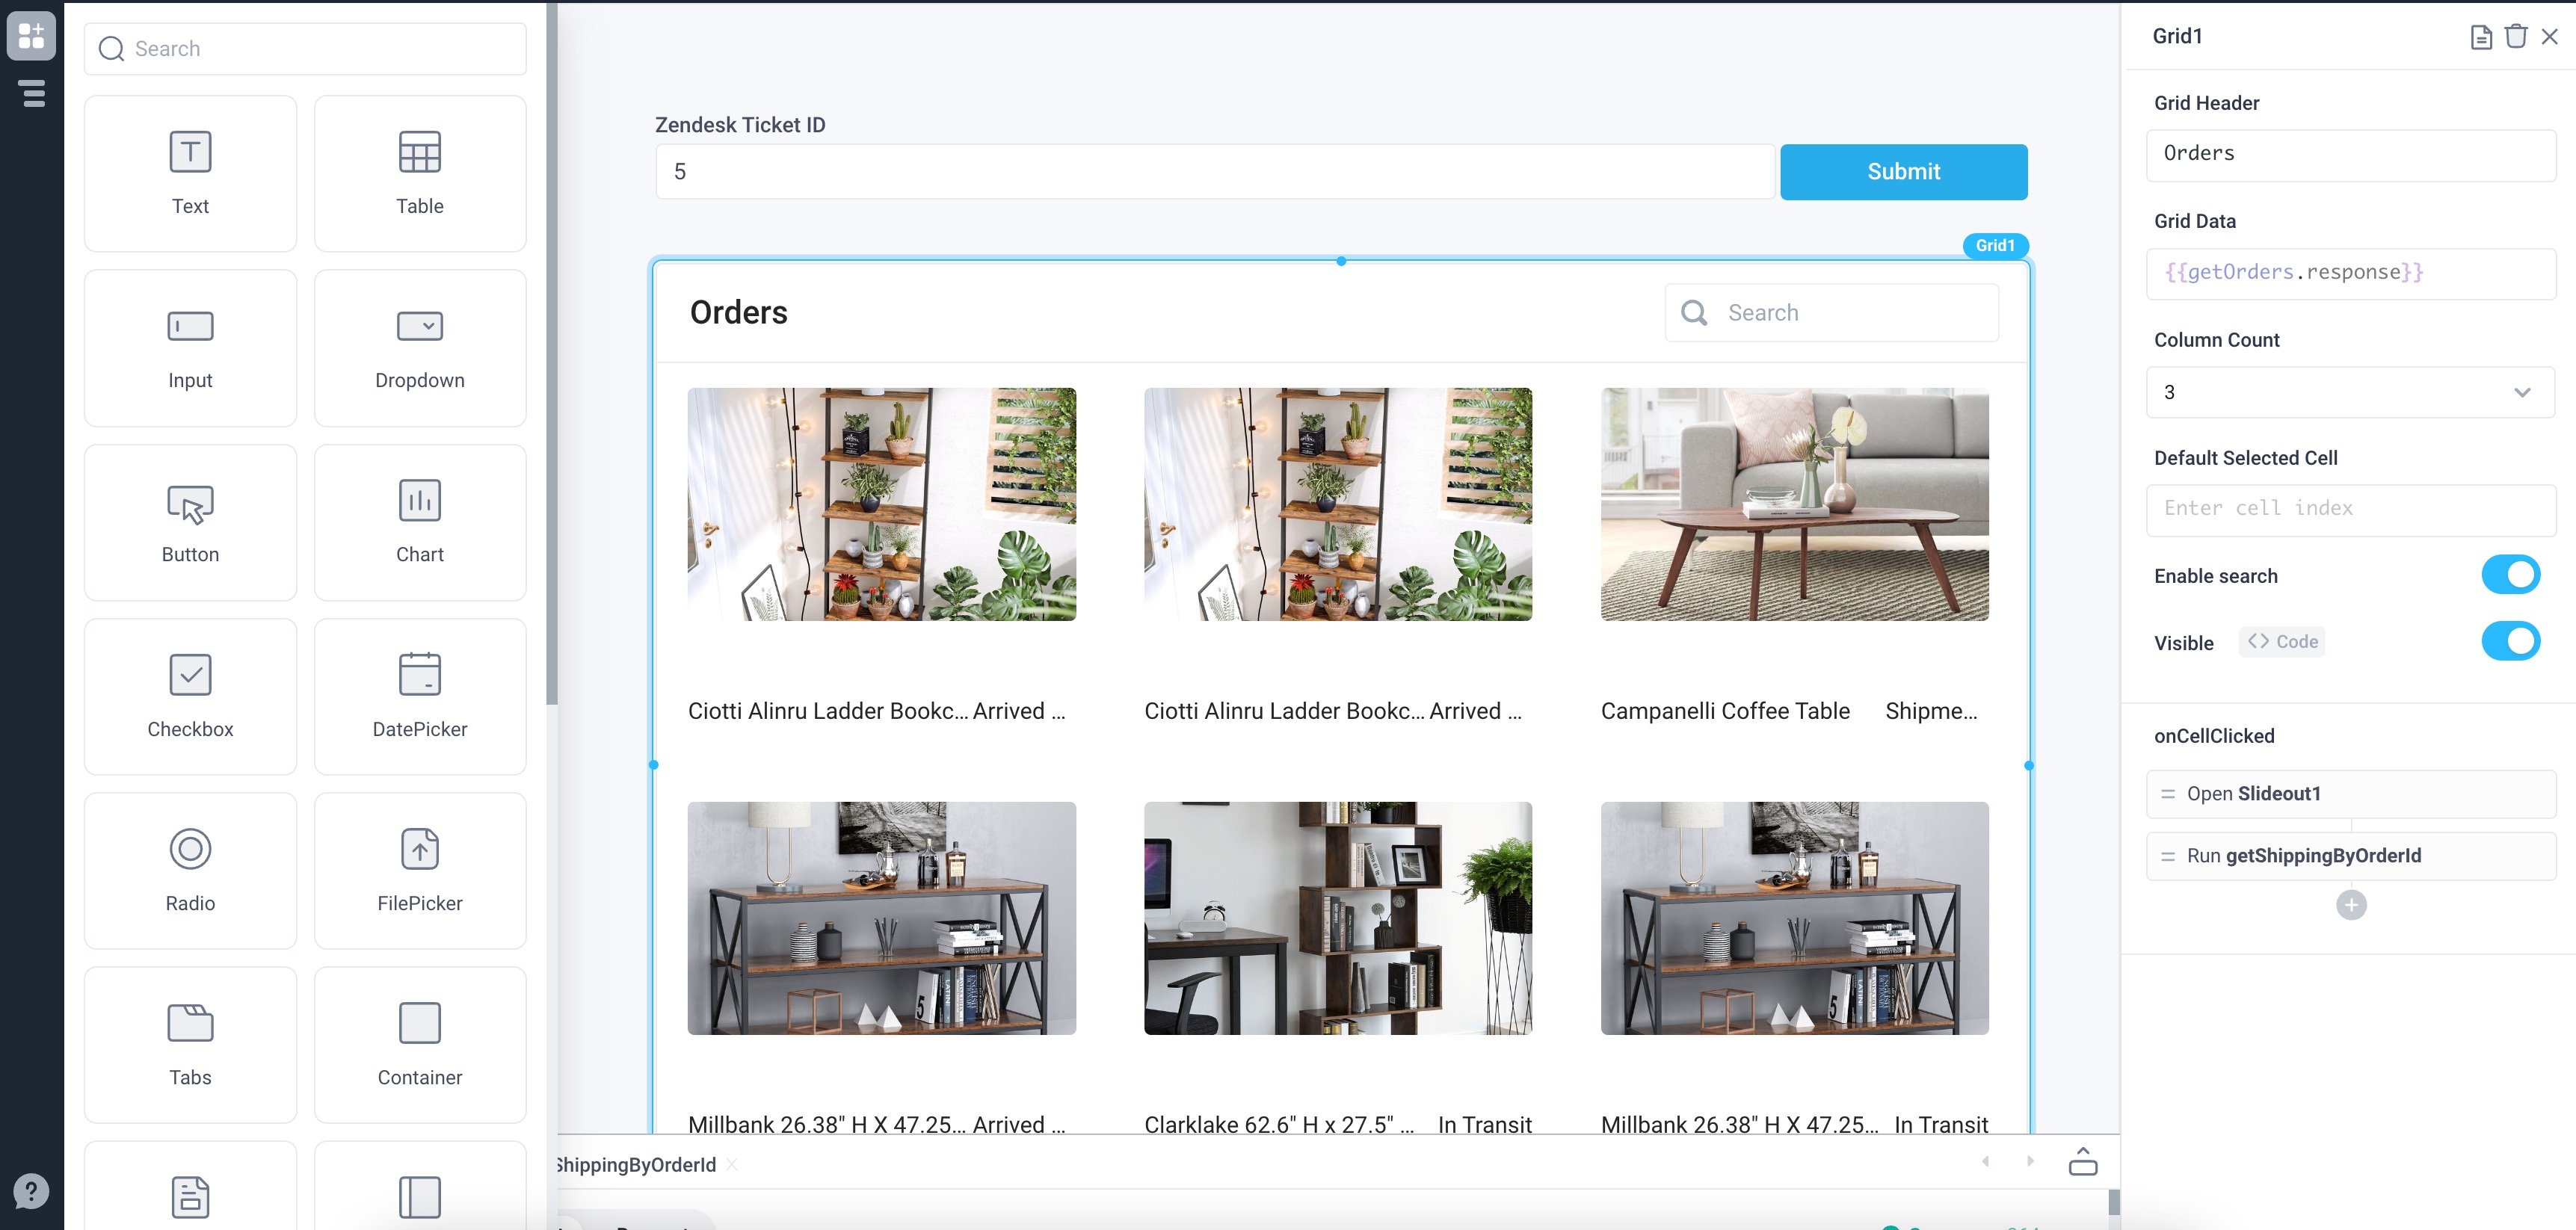Add a Table component
This screenshot has height=1230, width=2576.
(x=419, y=173)
